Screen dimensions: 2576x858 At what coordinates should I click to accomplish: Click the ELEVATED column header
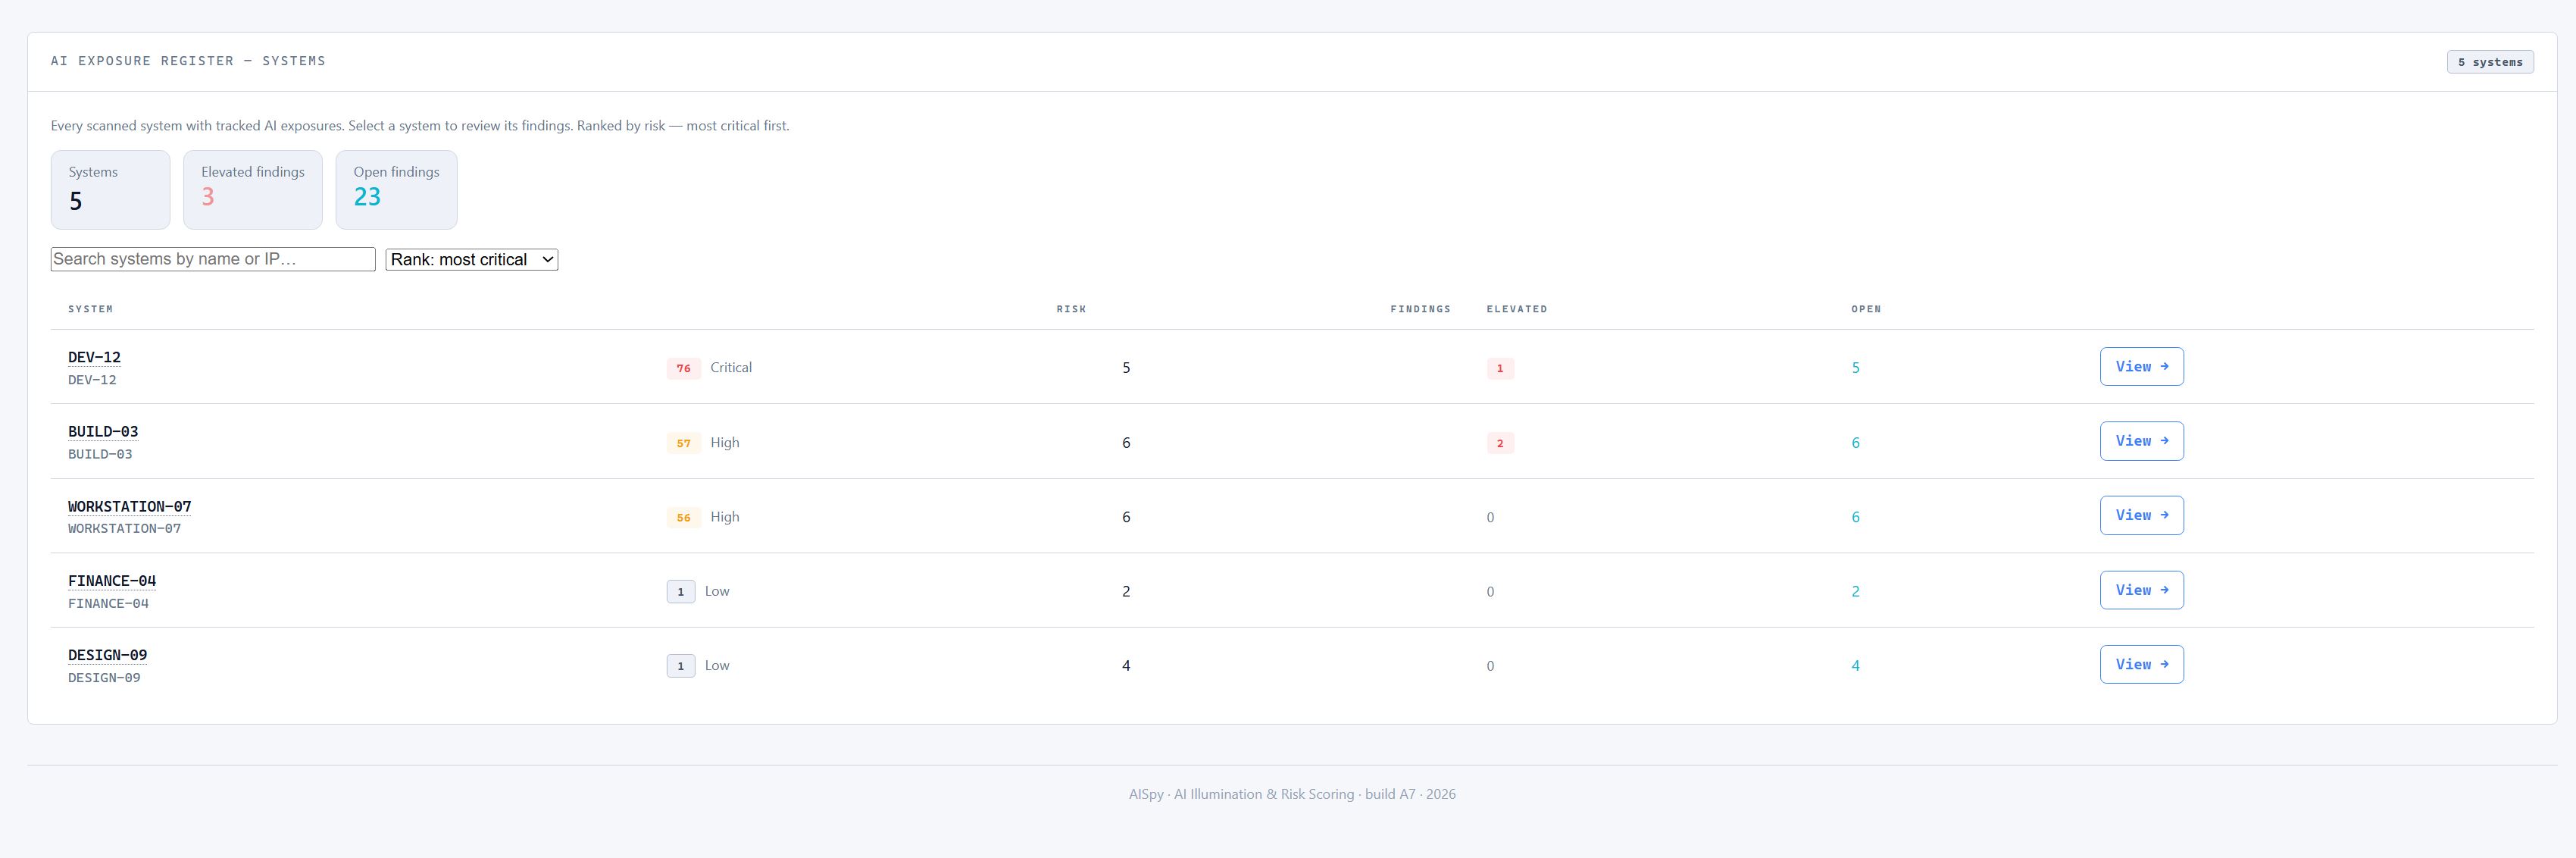click(1517, 309)
